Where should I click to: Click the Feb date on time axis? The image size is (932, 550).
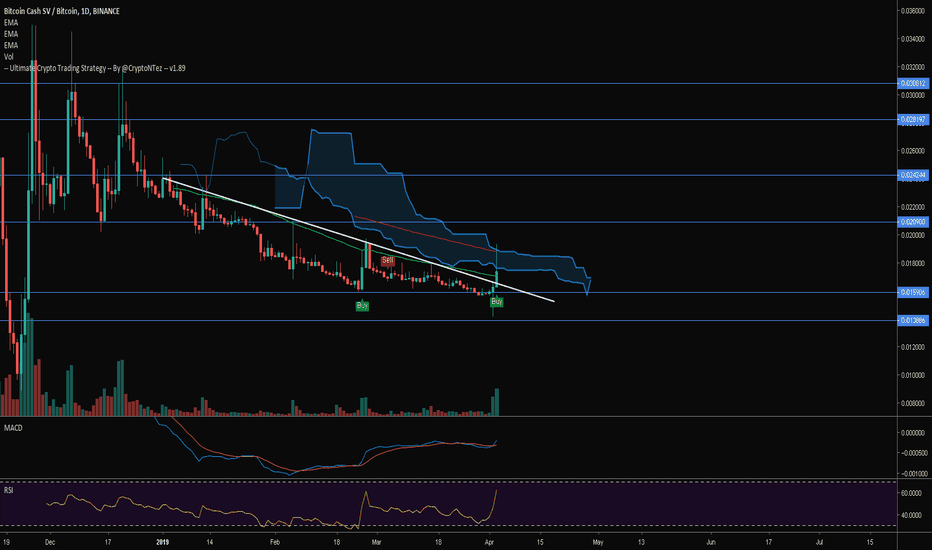pyautogui.click(x=275, y=542)
